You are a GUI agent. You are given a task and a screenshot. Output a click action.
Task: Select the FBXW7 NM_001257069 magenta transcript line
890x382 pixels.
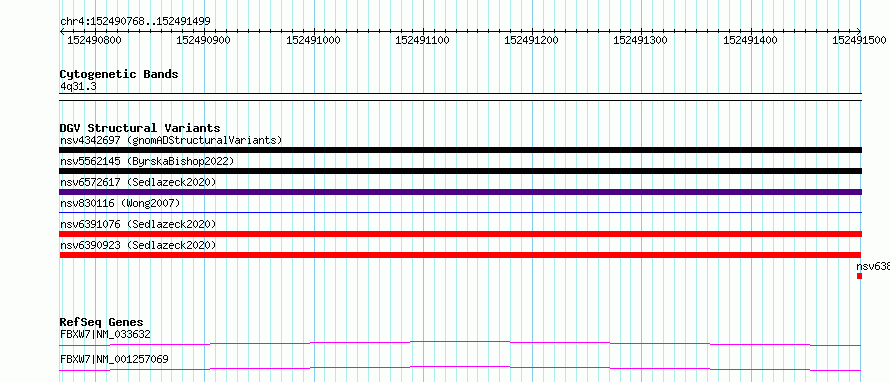pyautogui.click(x=460, y=368)
